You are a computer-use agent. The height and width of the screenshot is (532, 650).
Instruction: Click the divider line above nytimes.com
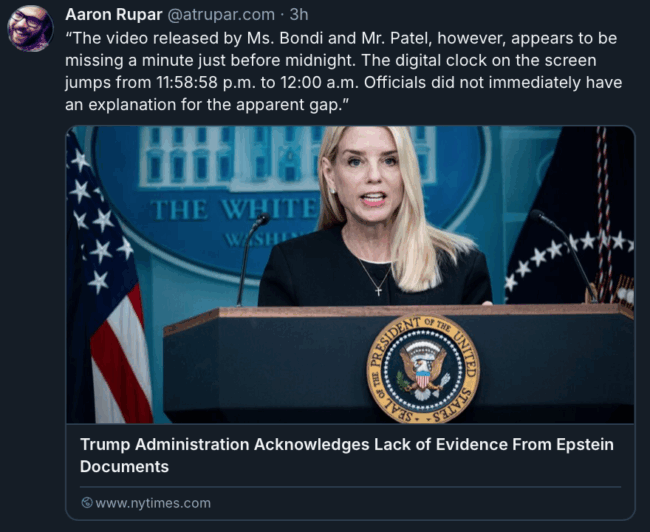pos(350,487)
